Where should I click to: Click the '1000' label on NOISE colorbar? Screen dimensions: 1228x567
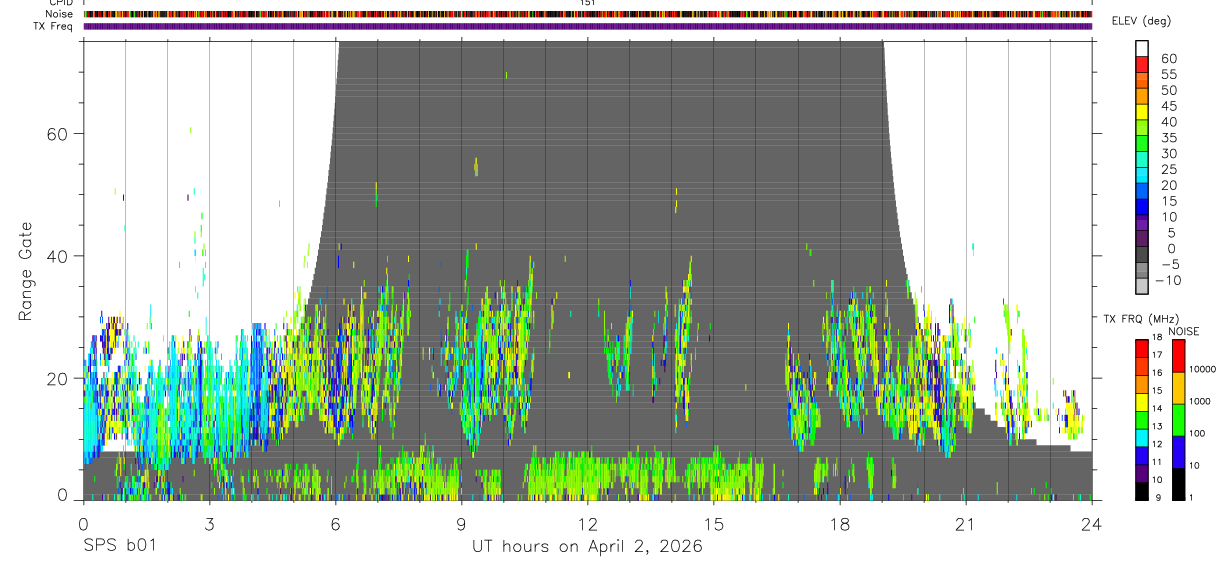pyautogui.click(x=1200, y=402)
